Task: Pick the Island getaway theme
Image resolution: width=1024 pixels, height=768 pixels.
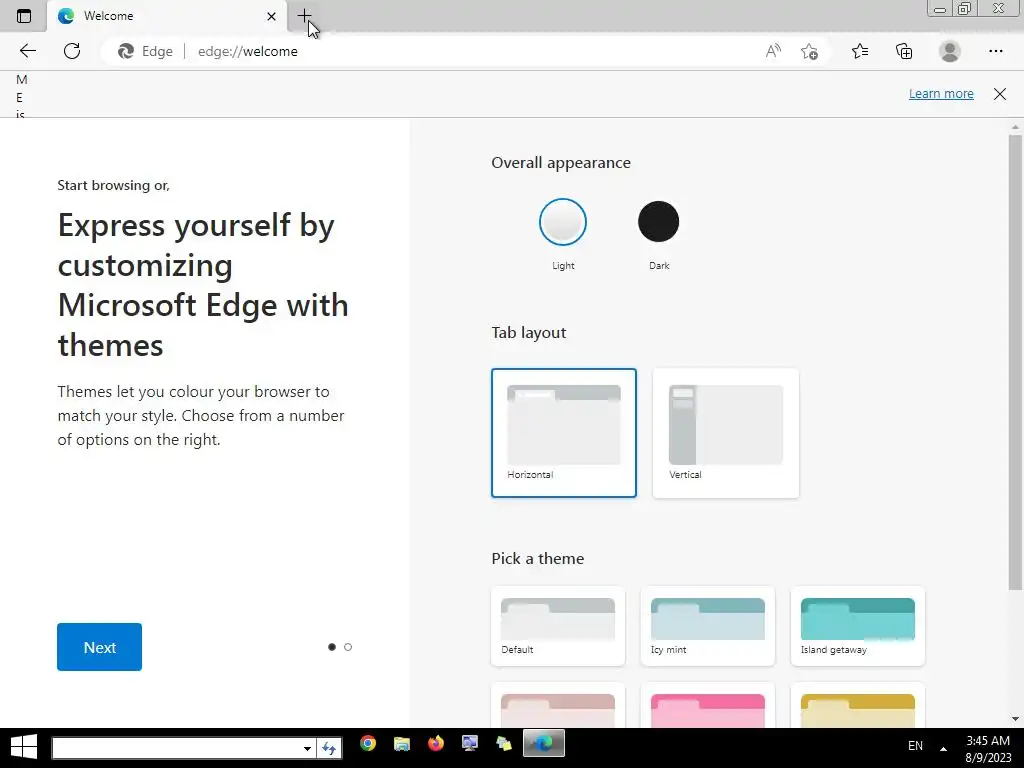Action: tap(857, 626)
